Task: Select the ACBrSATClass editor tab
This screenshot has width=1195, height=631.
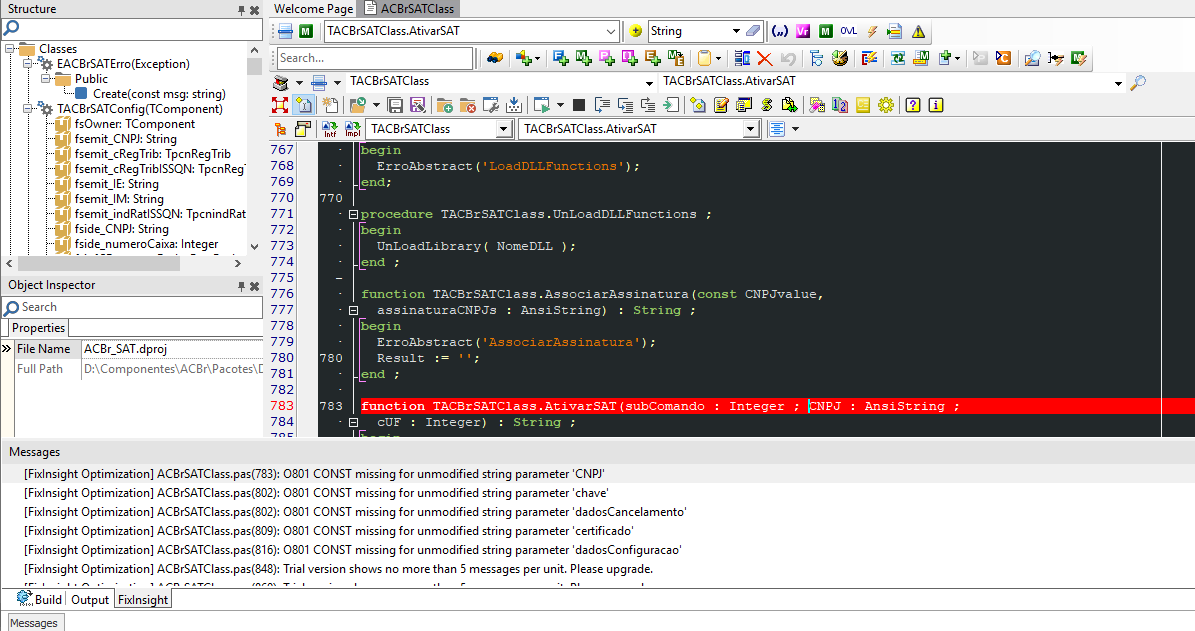Action: [x=408, y=9]
